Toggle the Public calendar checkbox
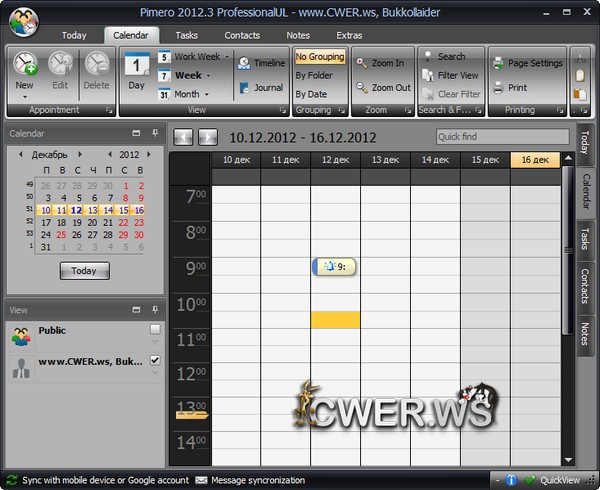600x490 pixels. click(154, 329)
